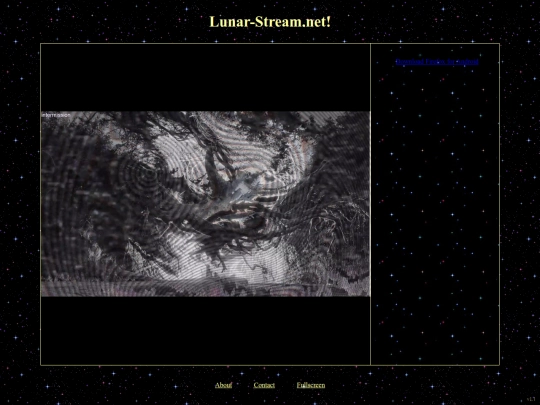Click the v1.3 version label
The height and width of the screenshot is (405, 540).
pyautogui.click(x=531, y=399)
